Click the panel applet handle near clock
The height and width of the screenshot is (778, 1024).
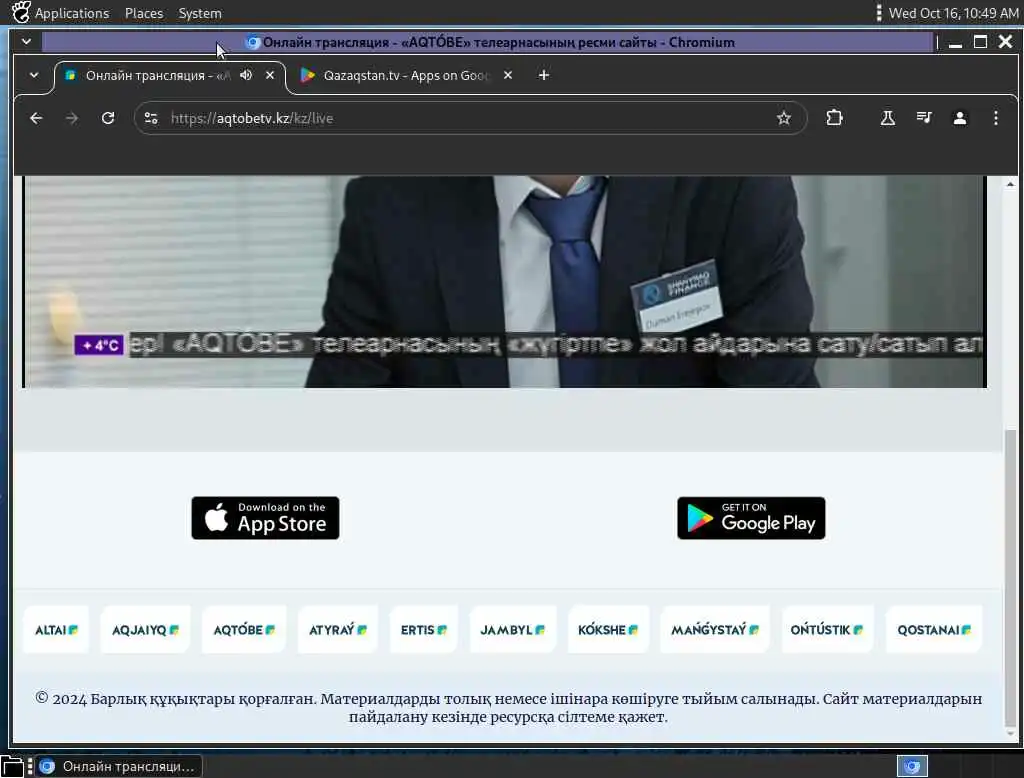878,13
